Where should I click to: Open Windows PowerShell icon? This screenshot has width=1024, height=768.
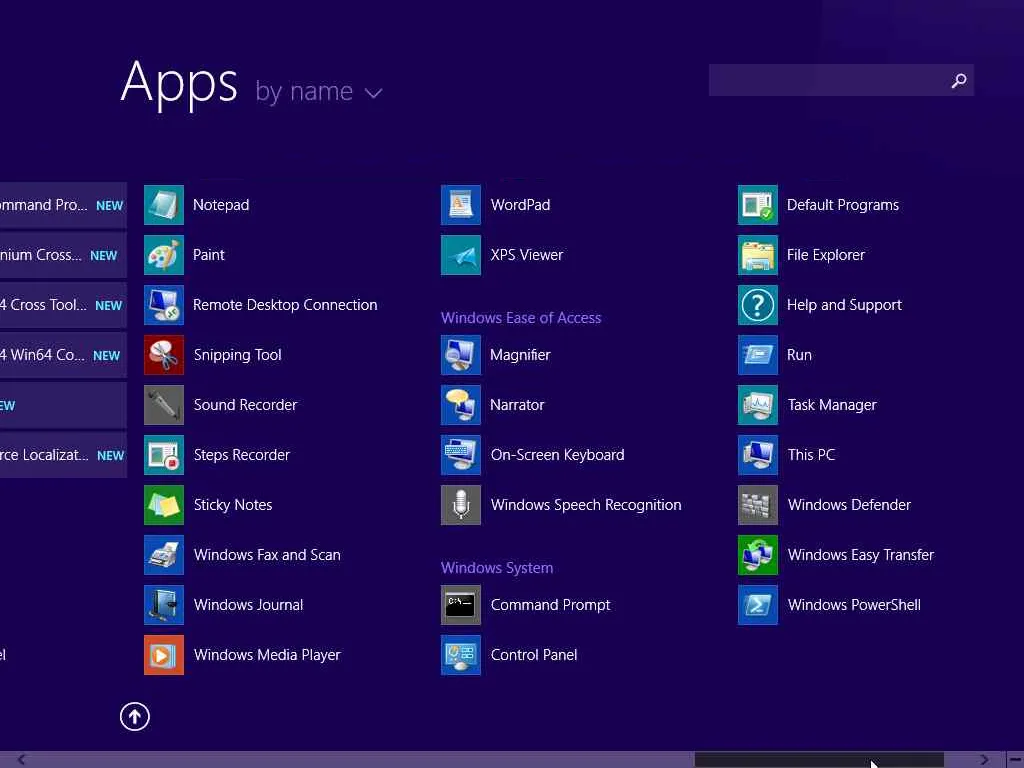(x=758, y=605)
